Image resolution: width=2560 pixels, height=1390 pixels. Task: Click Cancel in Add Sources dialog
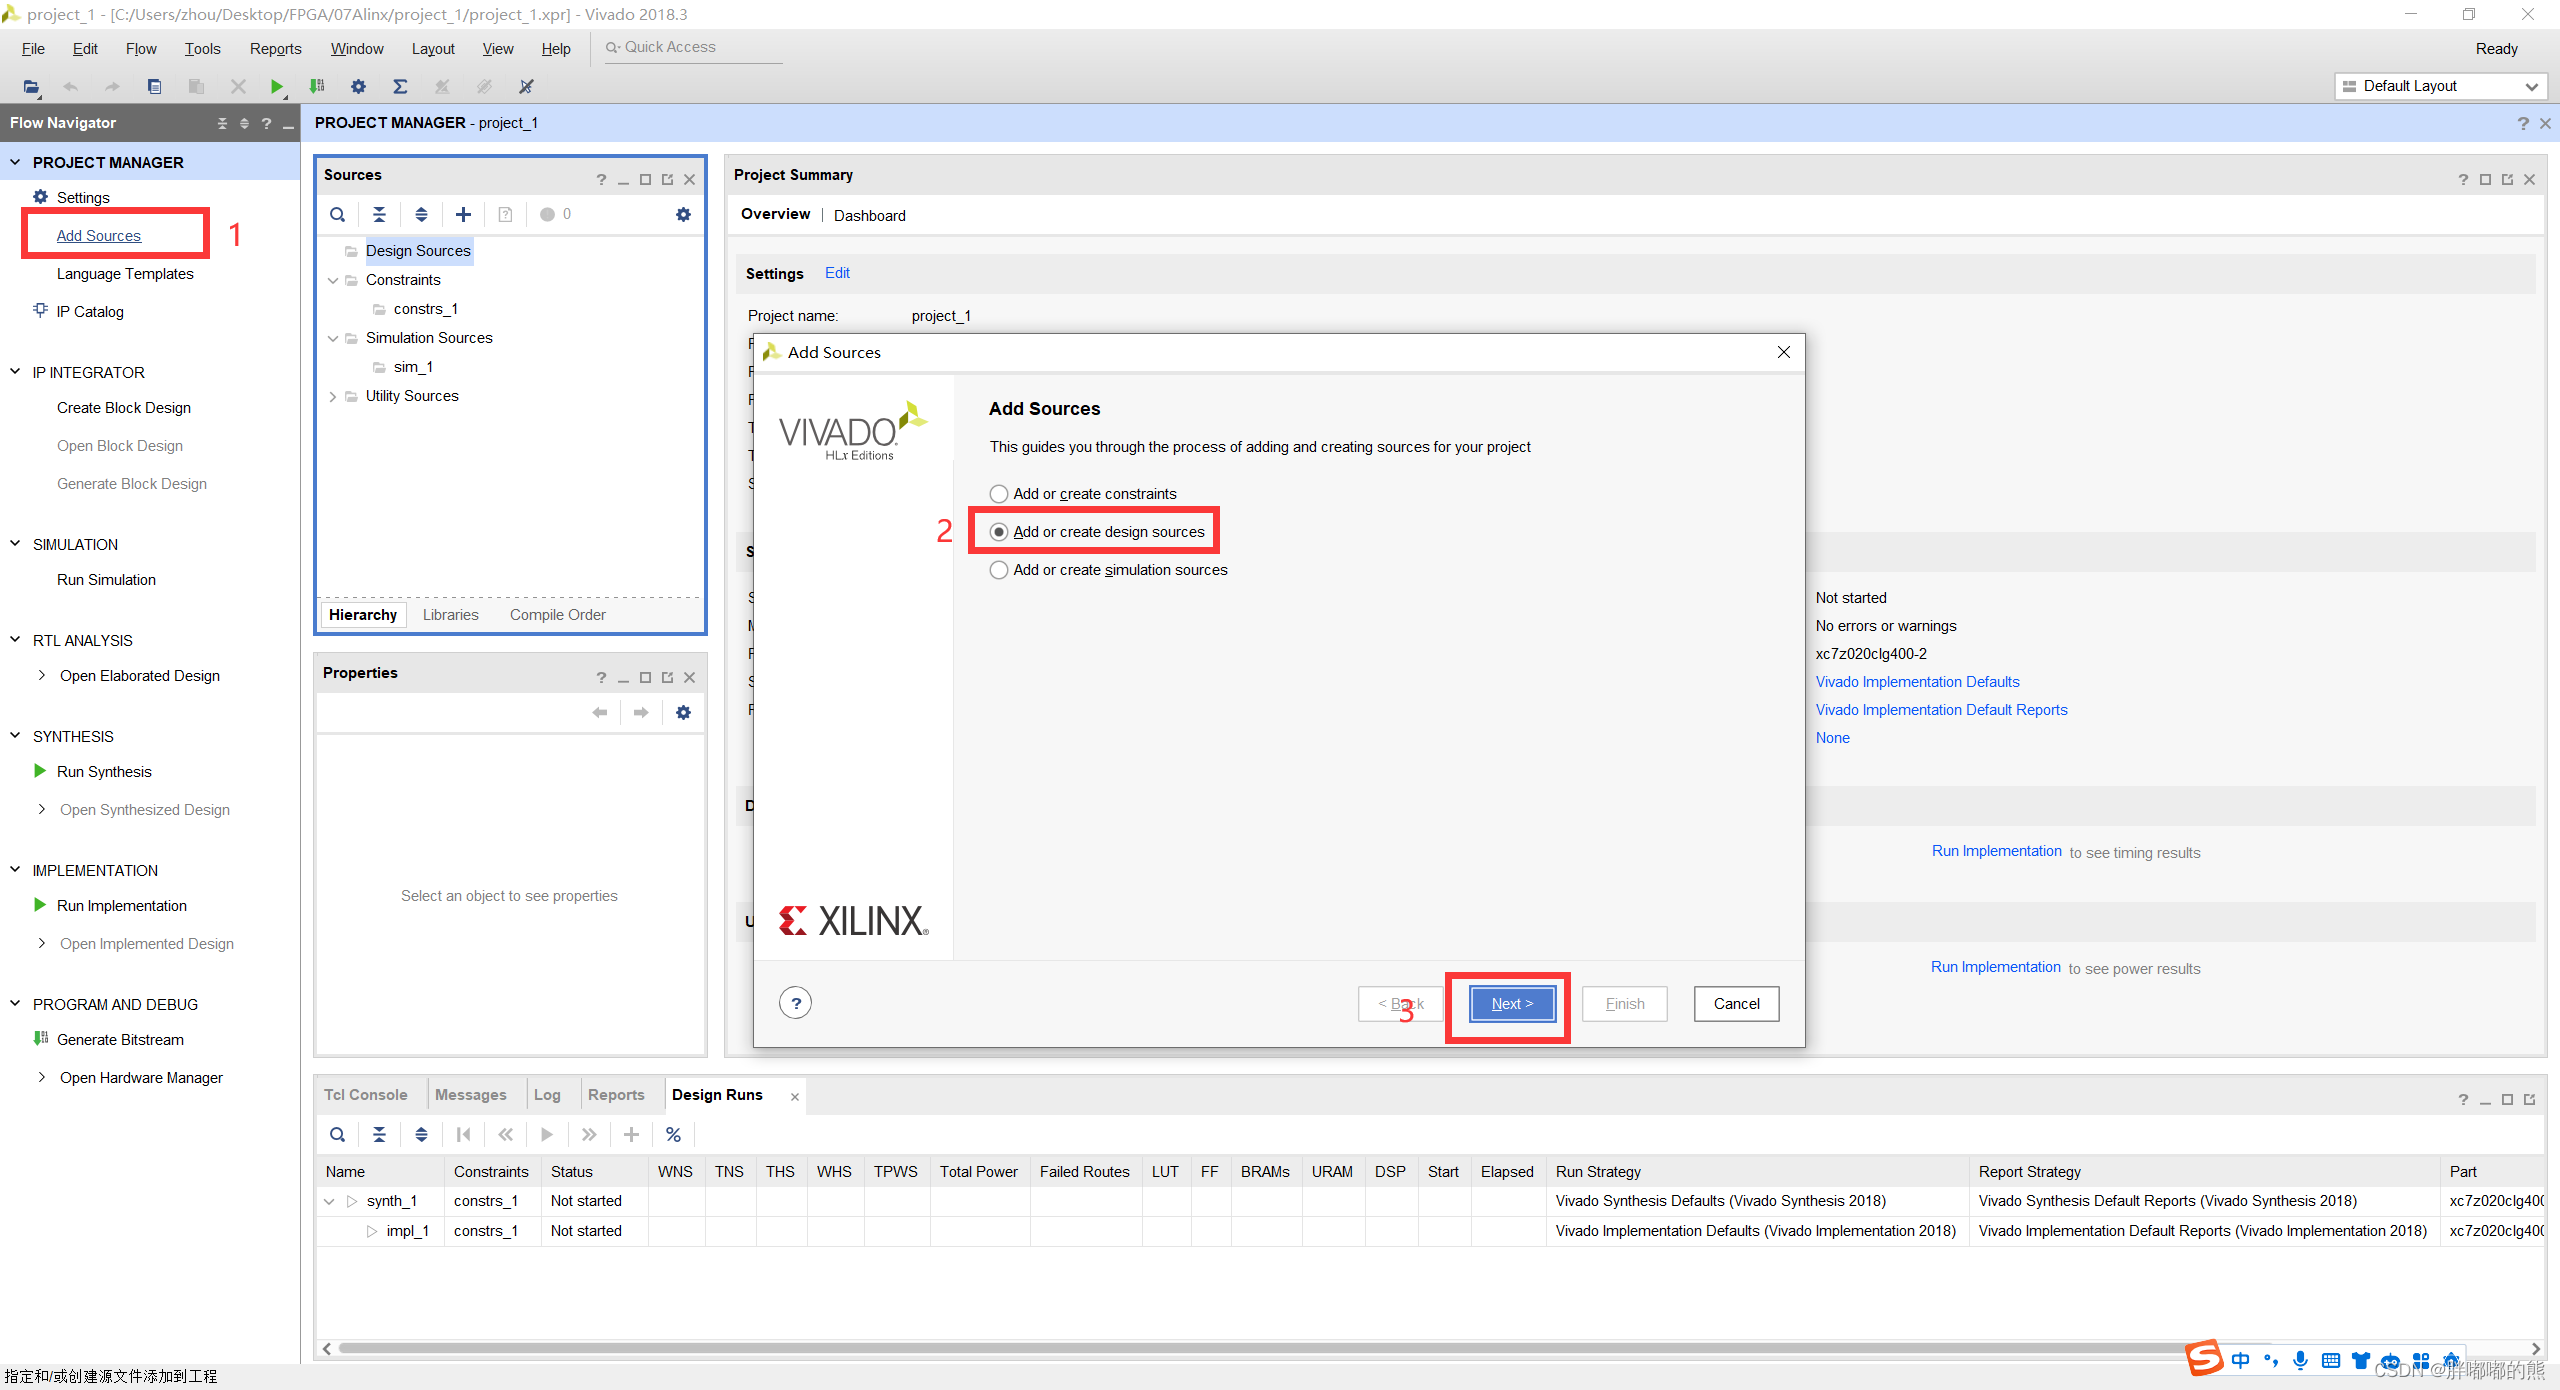(x=1736, y=1004)
